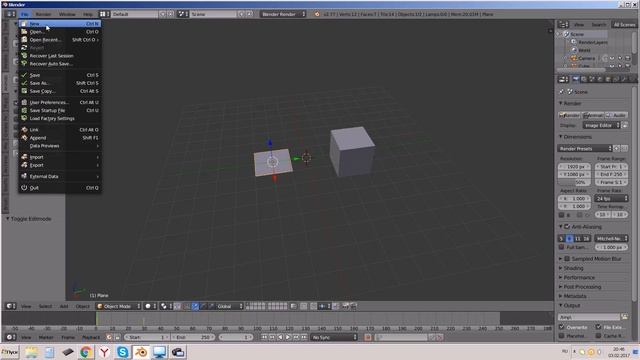Toggle the File Extensions checkbox
The height and width of the screenshot is (360, 640).
coord(598,327)
